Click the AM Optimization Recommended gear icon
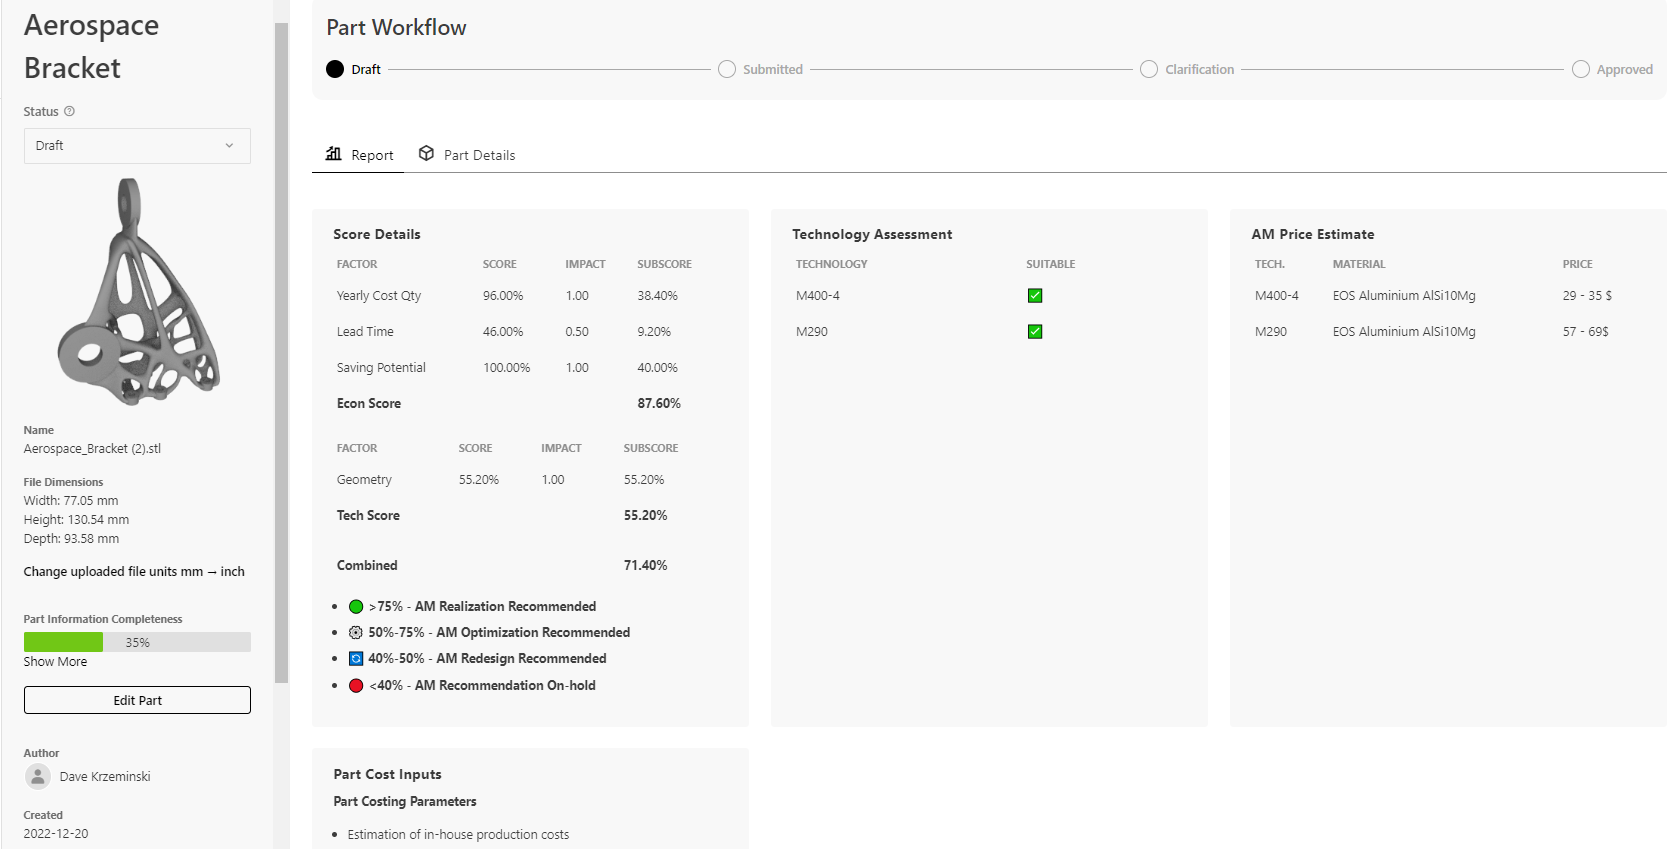This screenshot has height=849, width=1680. (x=356, y=633)
